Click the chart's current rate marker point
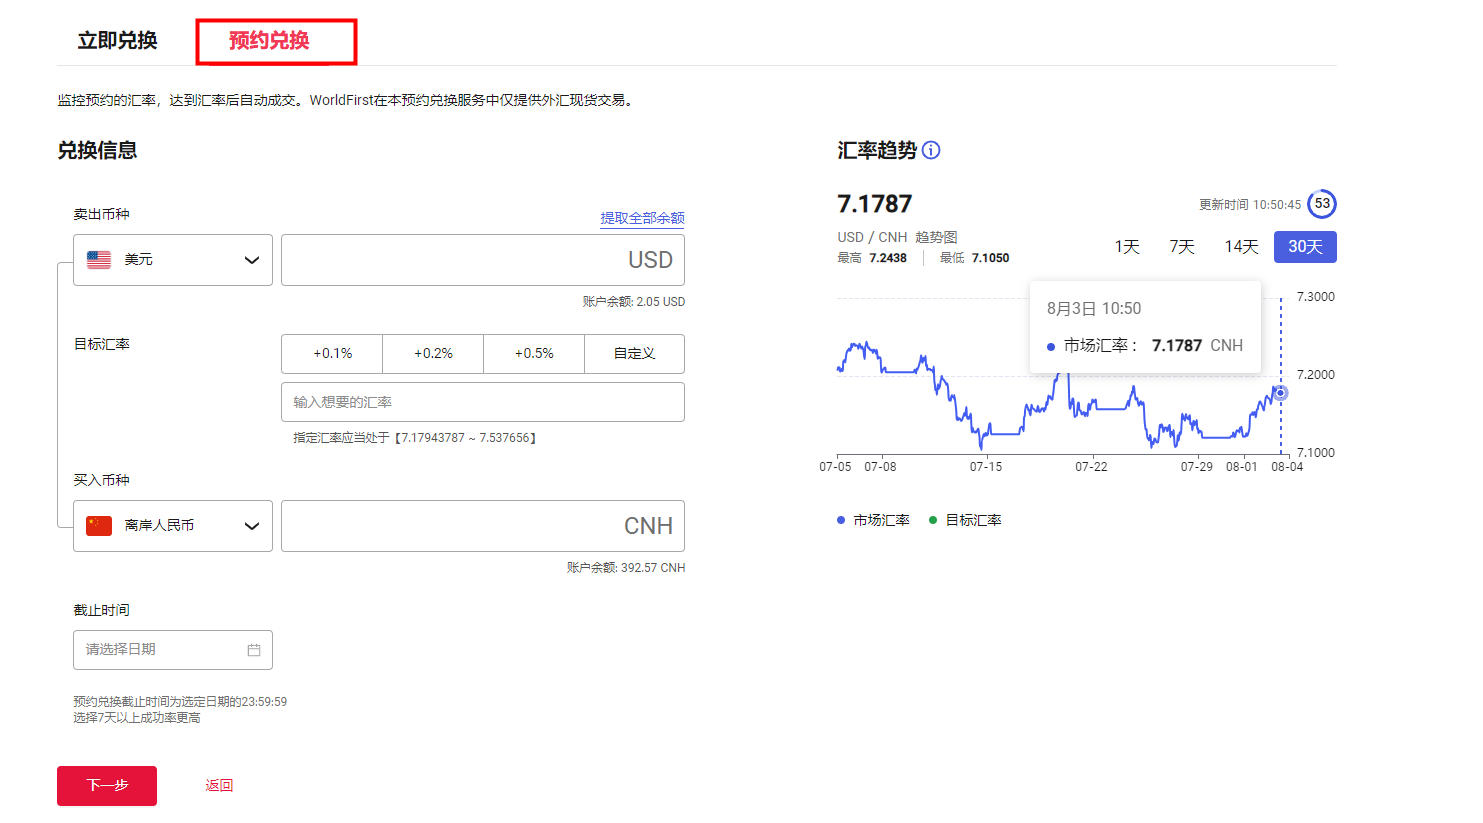The height and width of the screenshot is (823, 1483). (1280, 393)
